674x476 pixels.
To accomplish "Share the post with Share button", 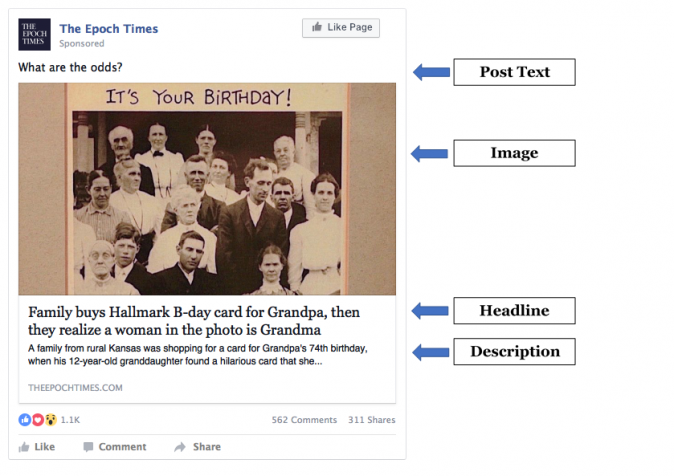I will [197, 447].
